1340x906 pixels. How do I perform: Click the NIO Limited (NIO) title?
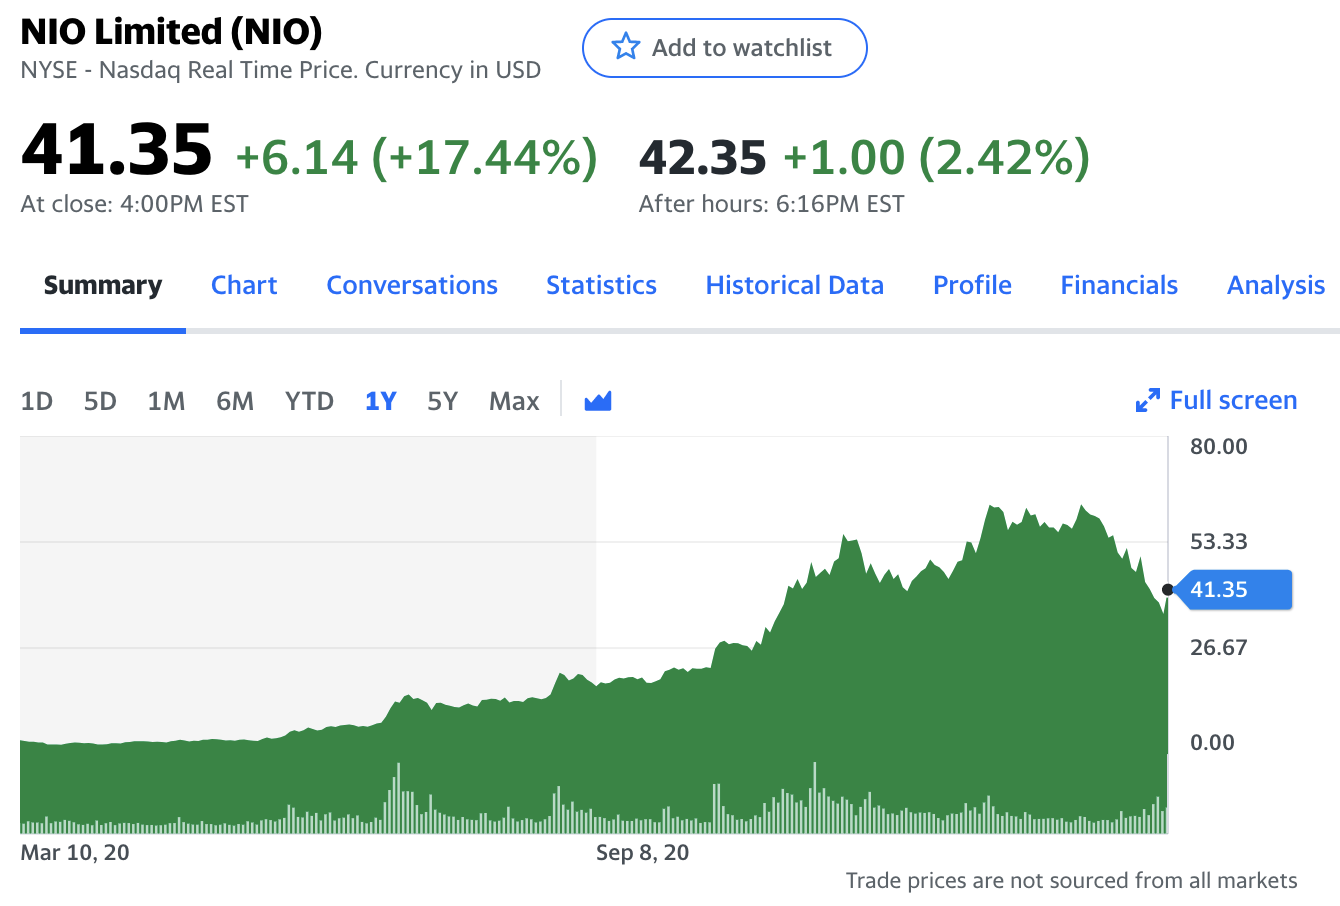pos(171,32)
